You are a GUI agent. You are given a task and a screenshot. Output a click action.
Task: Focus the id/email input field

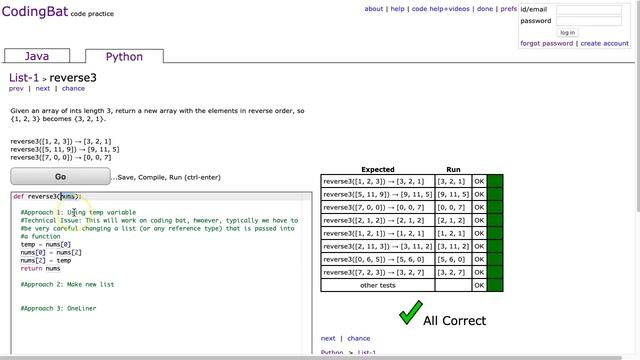(x=589, y=9)
